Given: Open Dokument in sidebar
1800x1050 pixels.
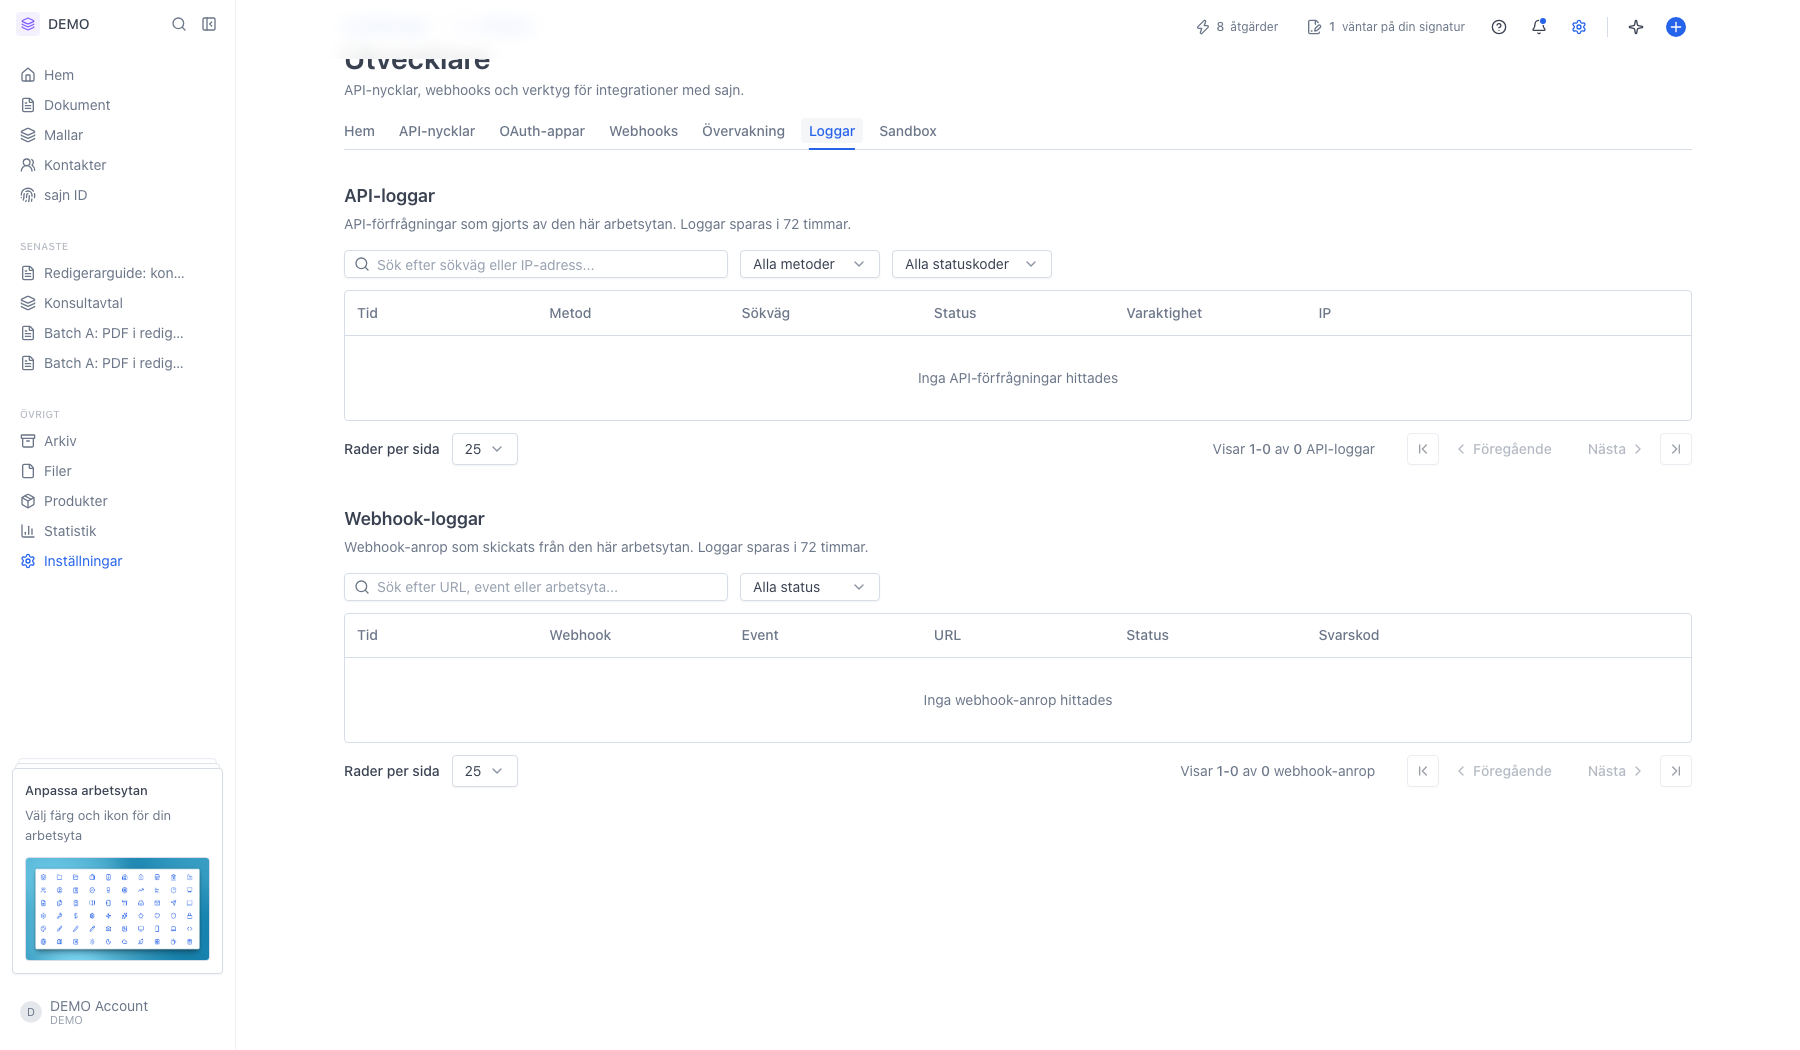Looking at the screenshot, I should pos(118,105).
